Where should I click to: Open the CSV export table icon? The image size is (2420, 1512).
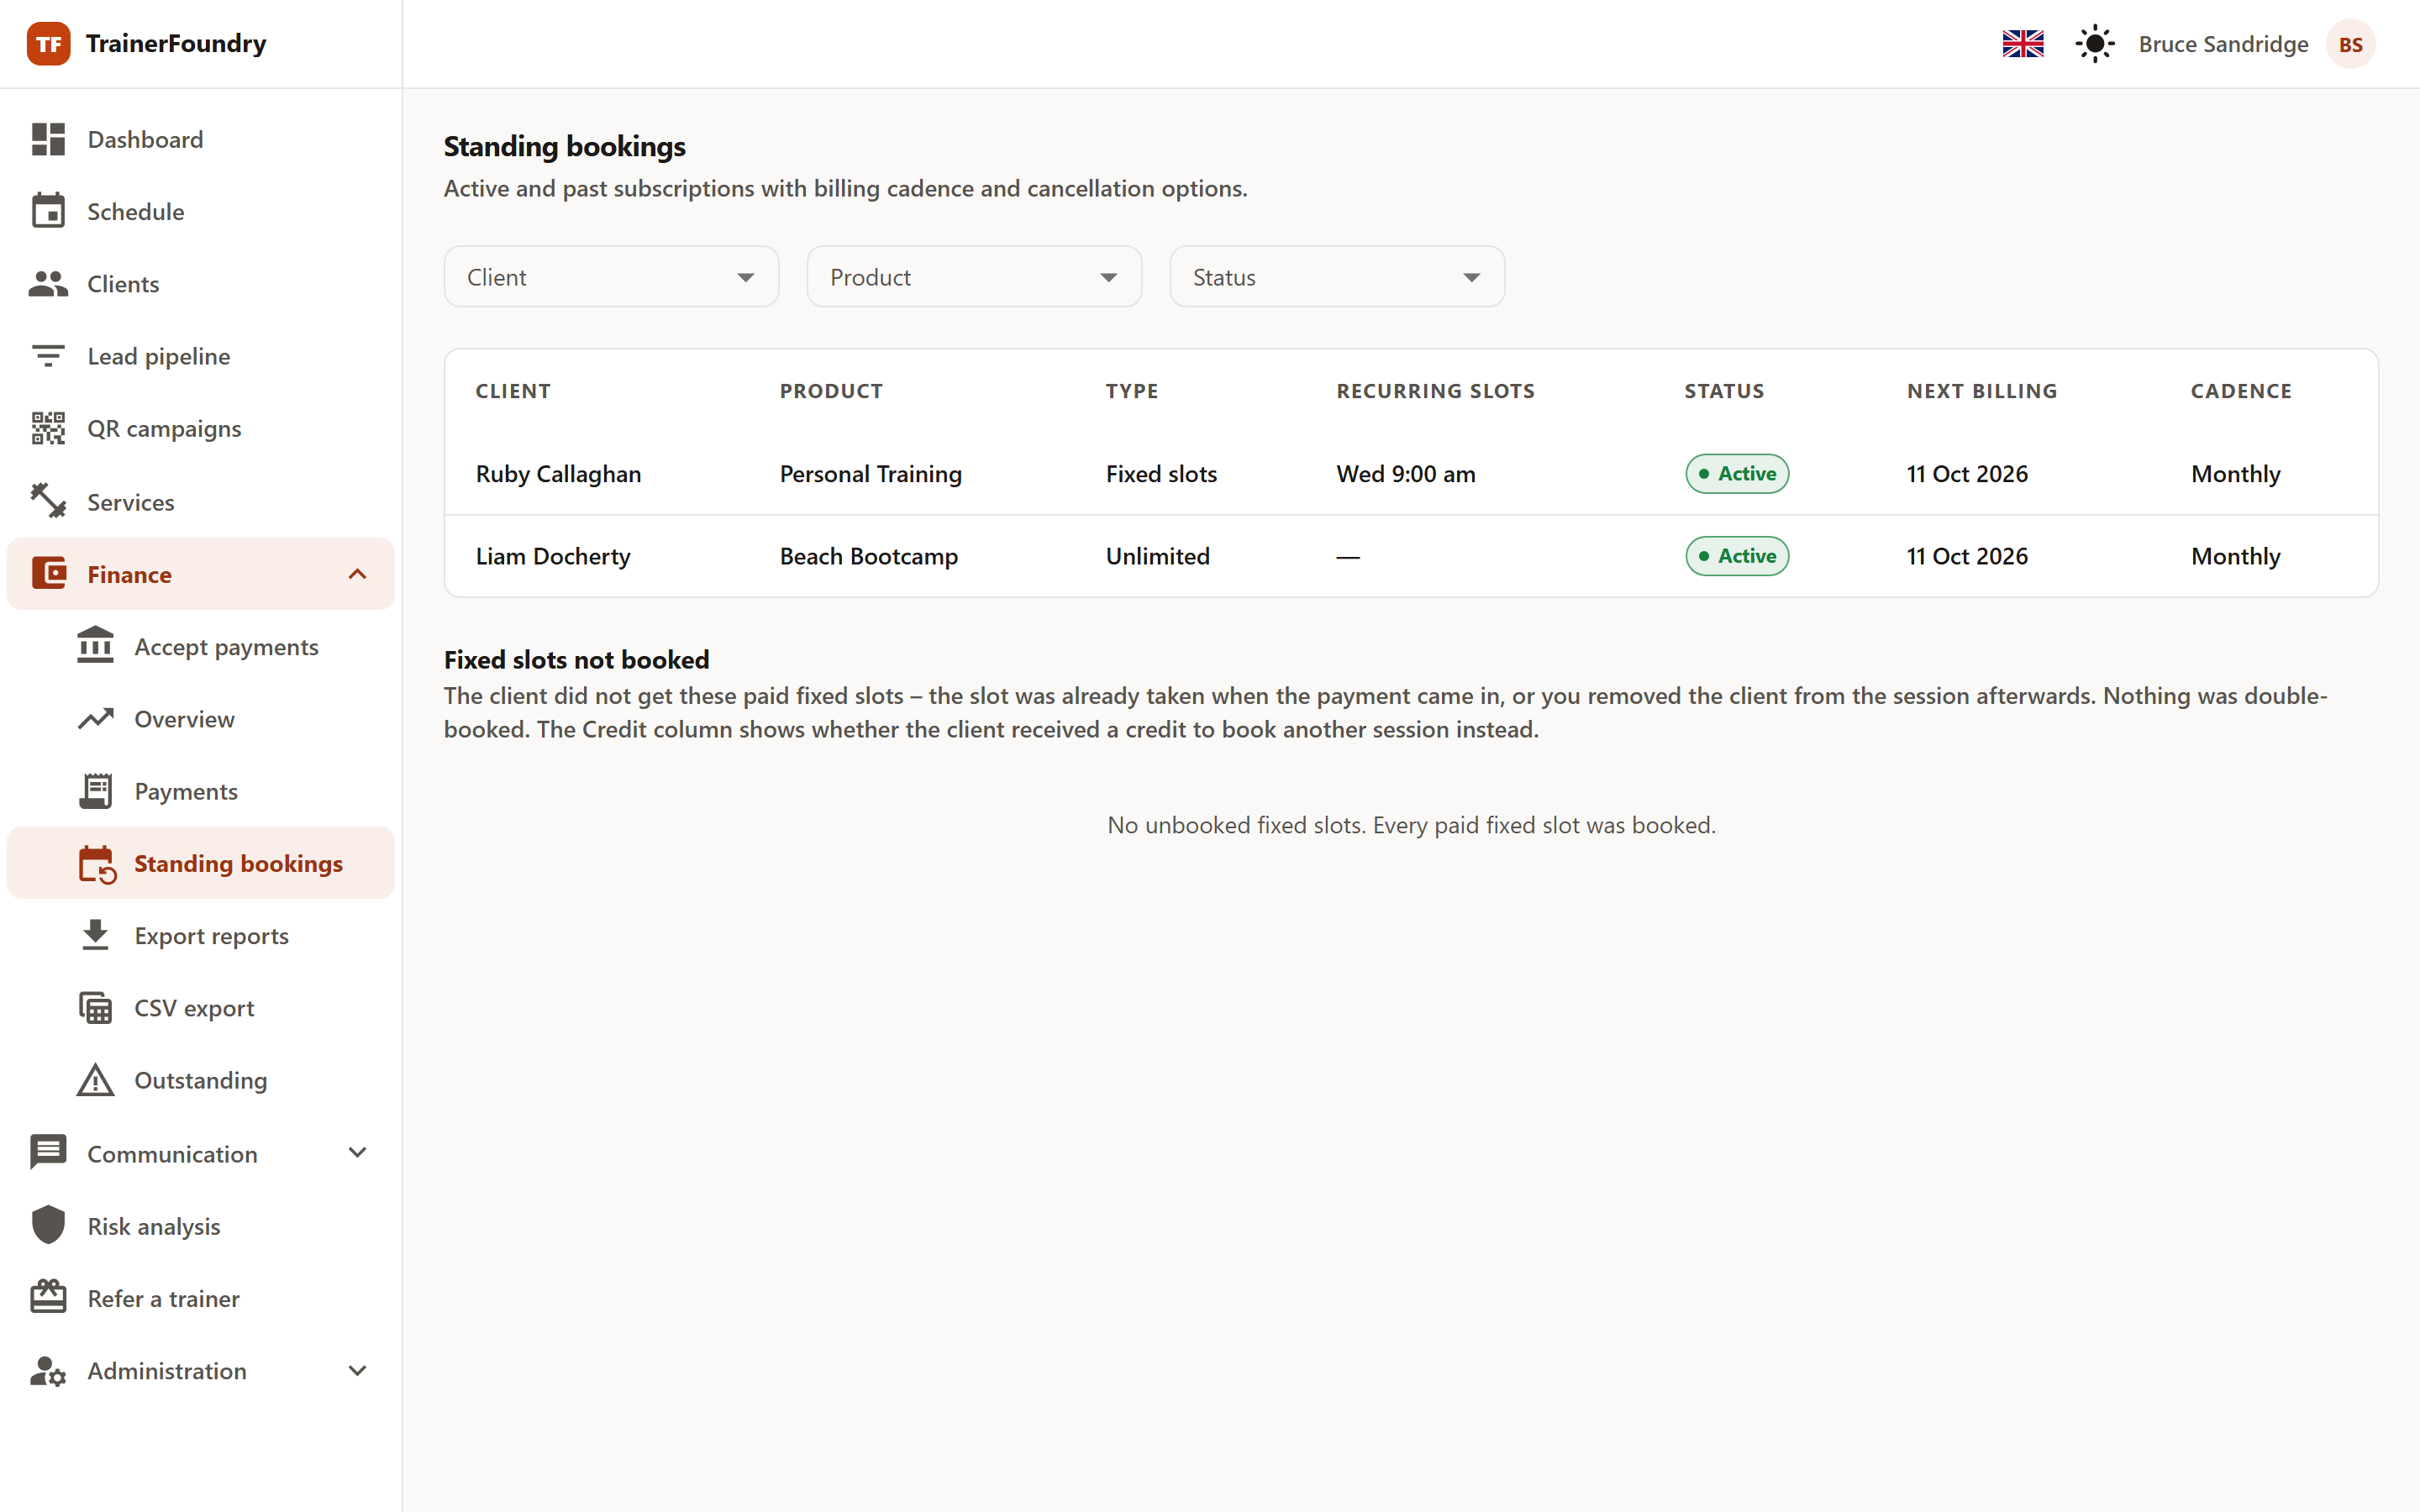click(x=96, y=1007)
